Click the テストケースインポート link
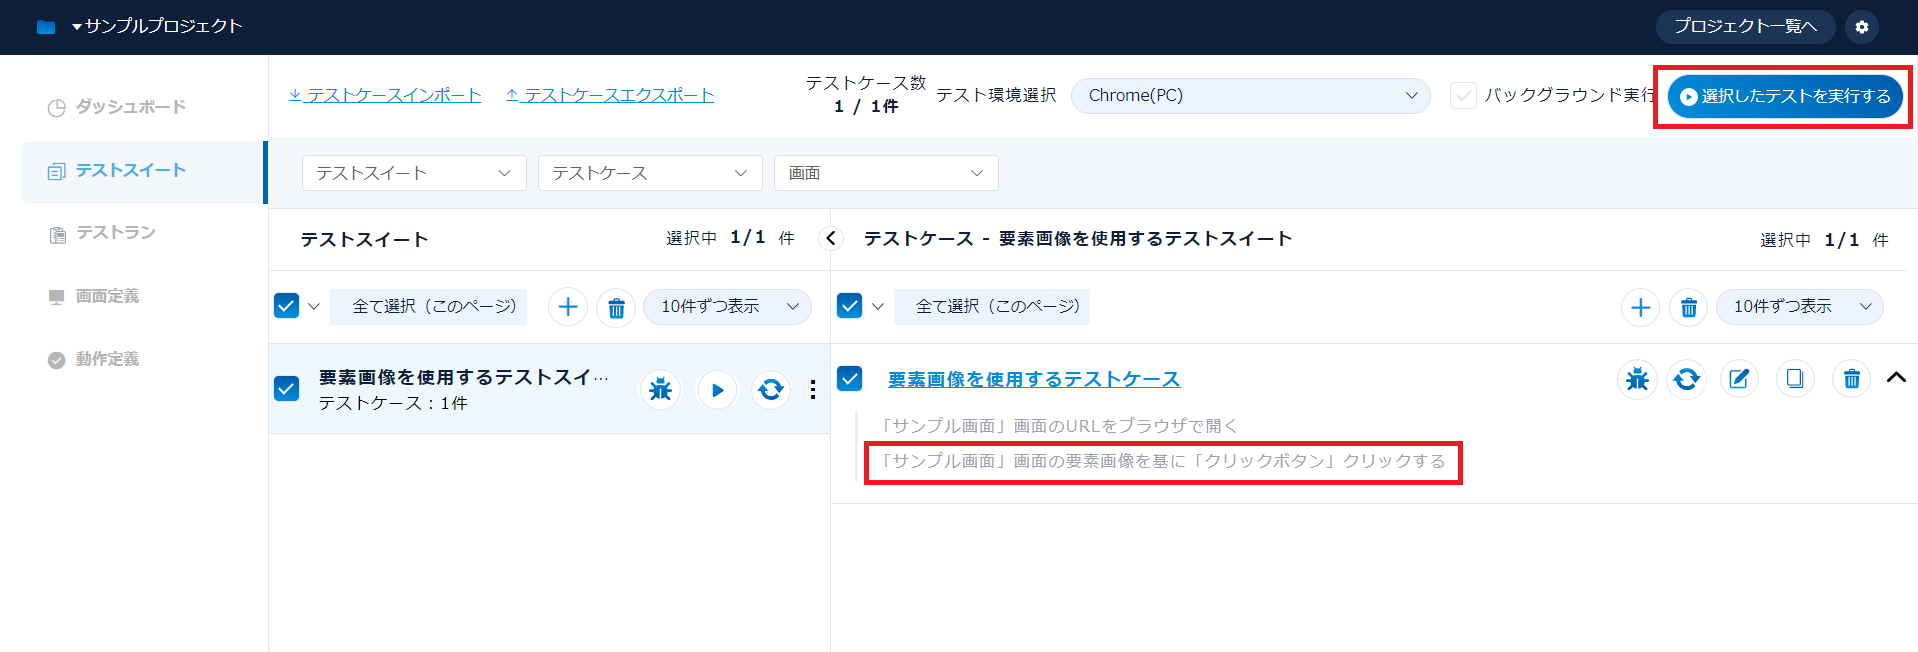This screenshot has width=1918, height=652. click(385, 95)
